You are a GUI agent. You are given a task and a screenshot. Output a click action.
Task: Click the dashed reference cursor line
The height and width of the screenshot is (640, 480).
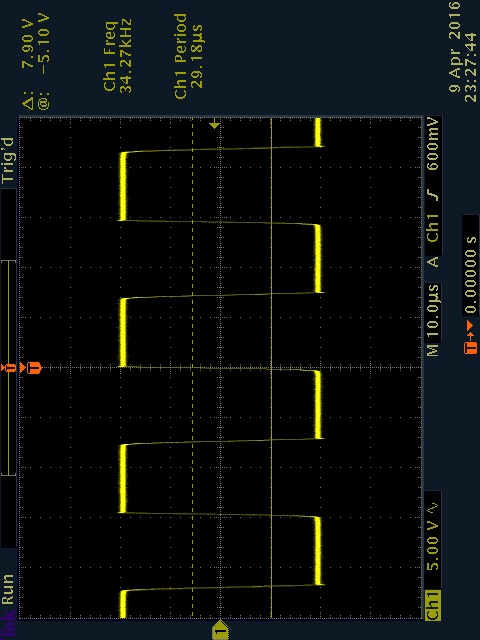coord(192,367)
